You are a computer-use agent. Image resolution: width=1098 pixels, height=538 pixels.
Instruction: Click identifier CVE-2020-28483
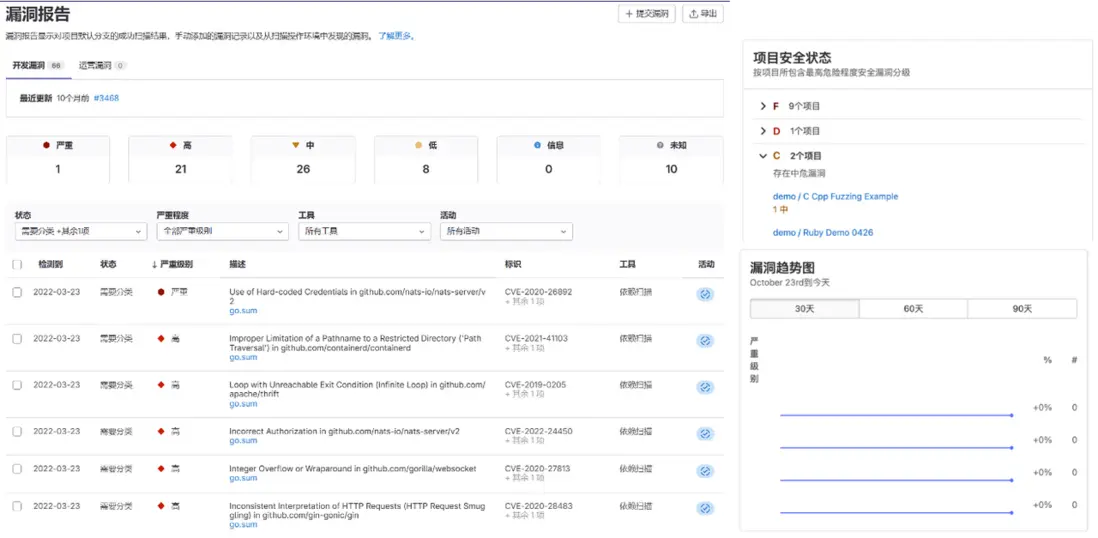538,505
